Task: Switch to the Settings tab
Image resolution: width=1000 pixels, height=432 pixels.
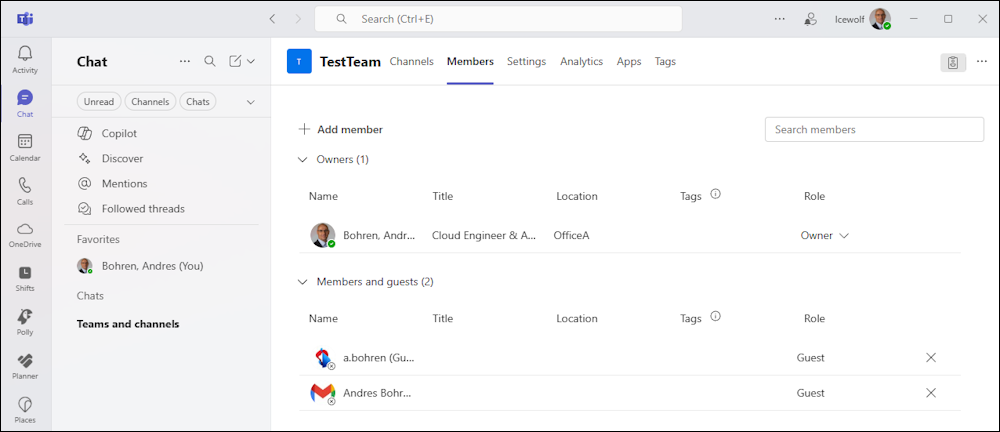Action: pyautogui.click(x=526, y=61)
